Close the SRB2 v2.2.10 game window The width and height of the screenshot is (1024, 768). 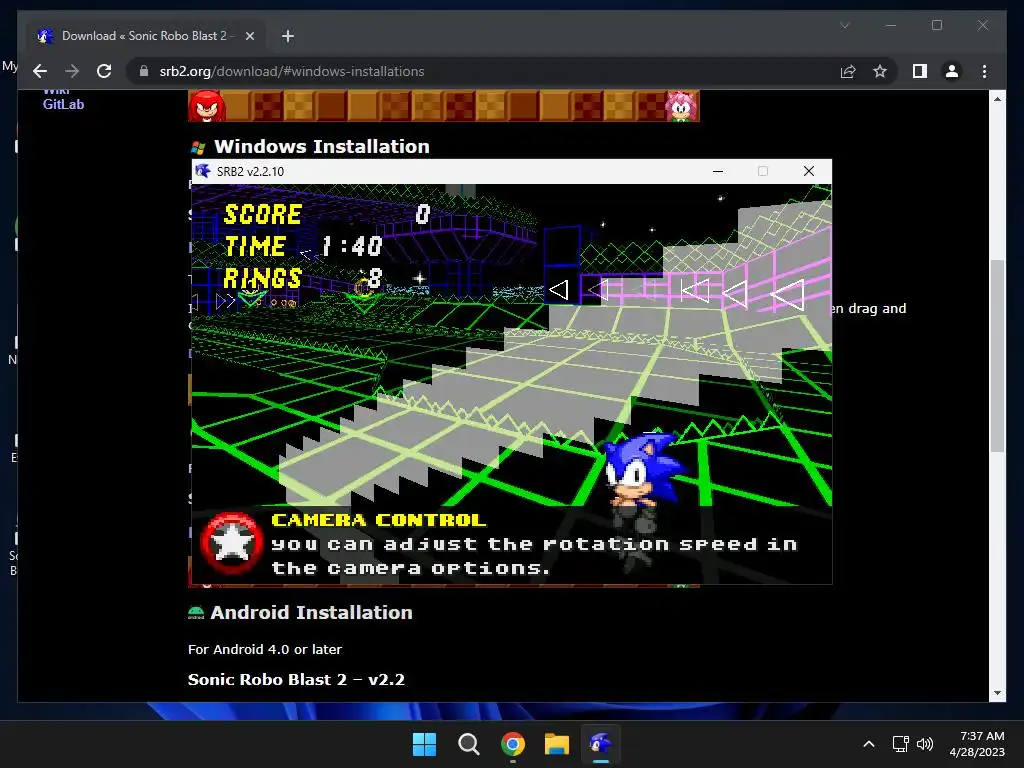coord(808,171)
